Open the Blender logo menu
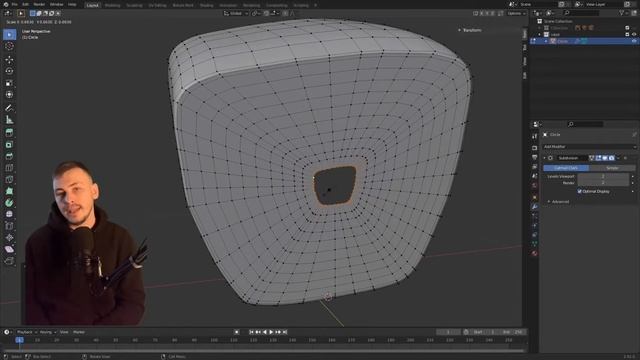 click(x=5, y=4)
